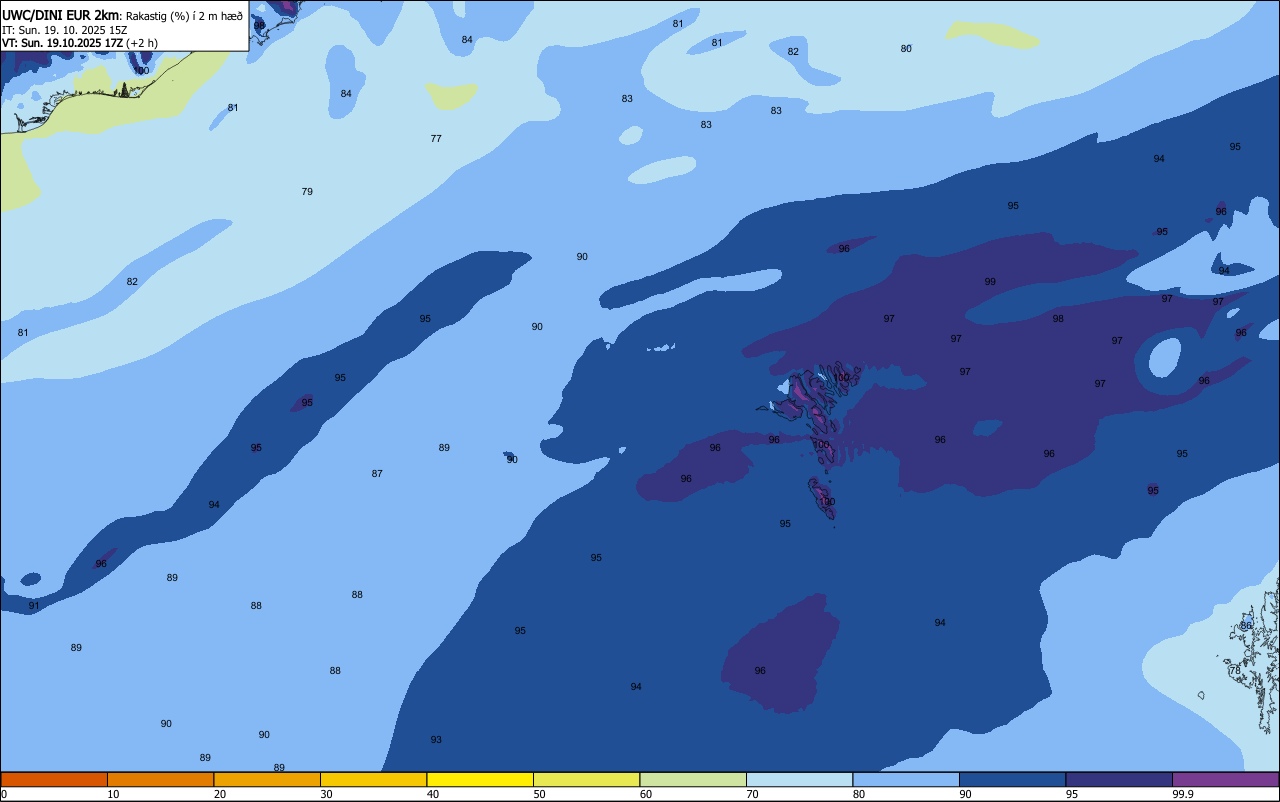This screenshot has height=802, width=1280.
Task: Pick the light green 60–70 legend swatch
Action: pyautogui.click(x=693, y=779)
